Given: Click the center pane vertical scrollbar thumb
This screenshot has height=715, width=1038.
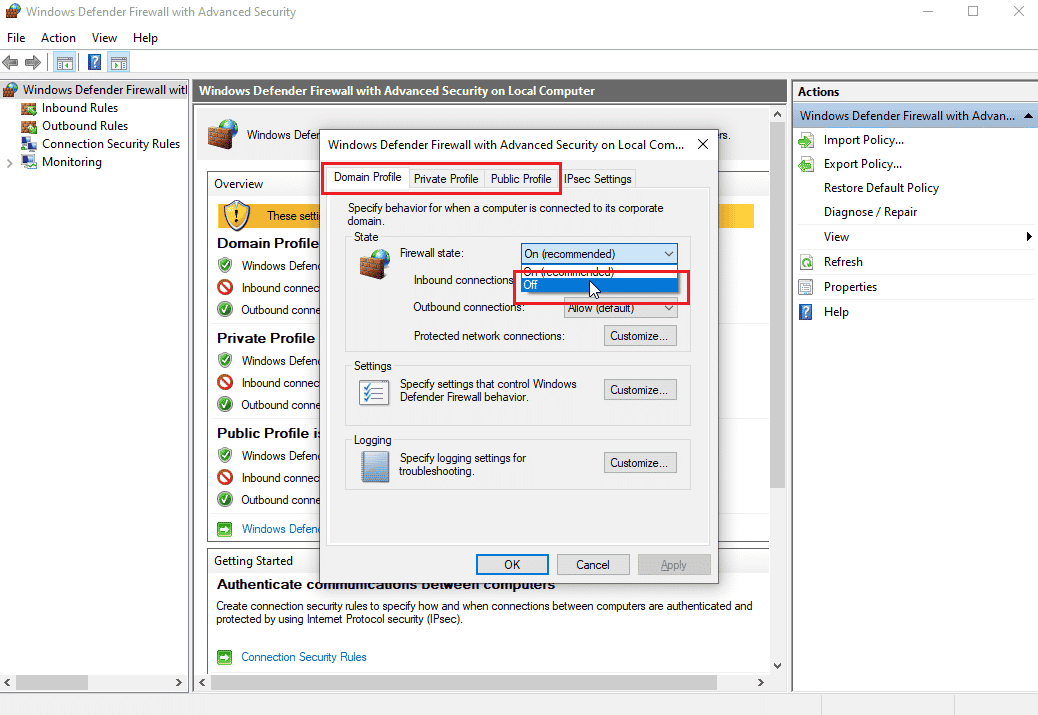Looking at the screenshot, I should coord(777,305).
